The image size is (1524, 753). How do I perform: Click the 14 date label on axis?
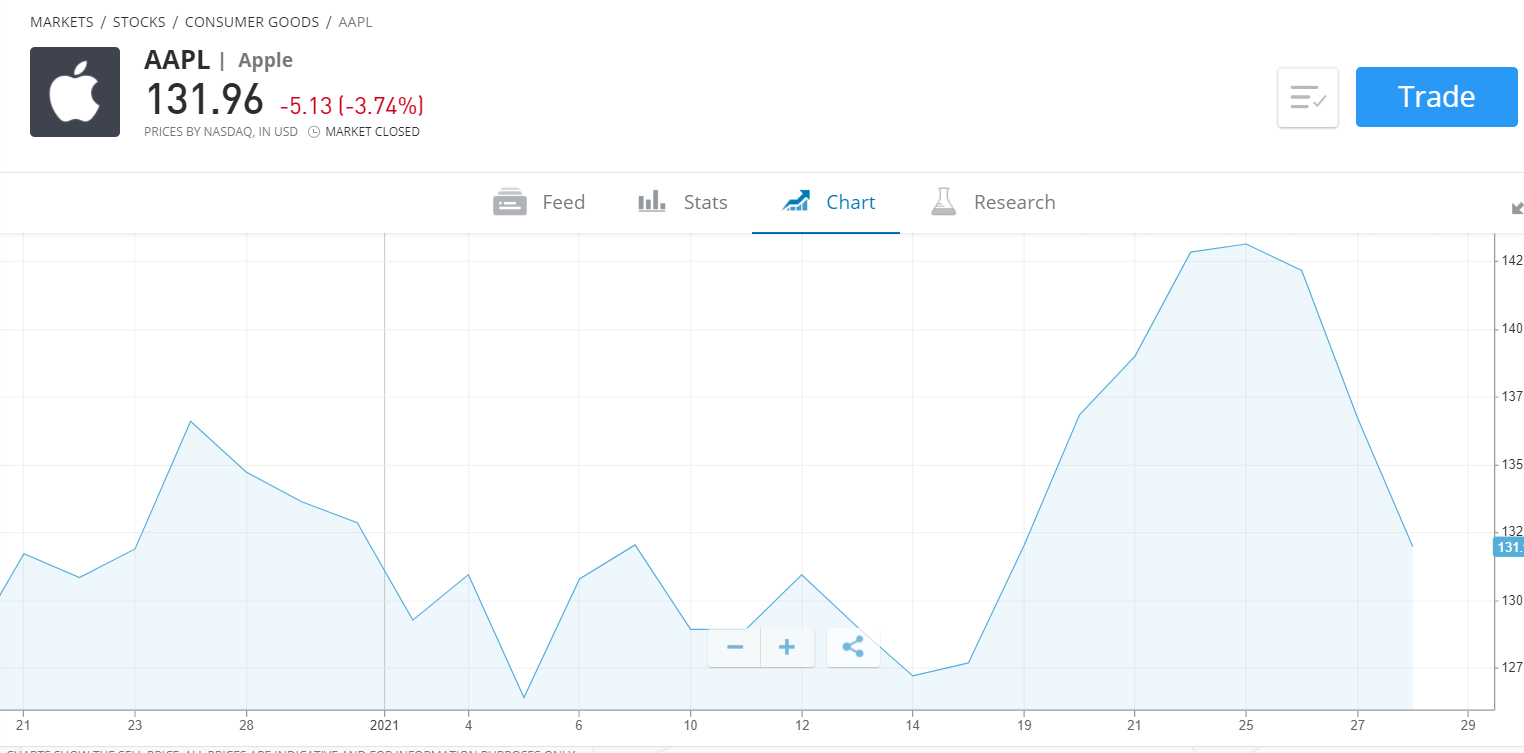coord(913,725)
